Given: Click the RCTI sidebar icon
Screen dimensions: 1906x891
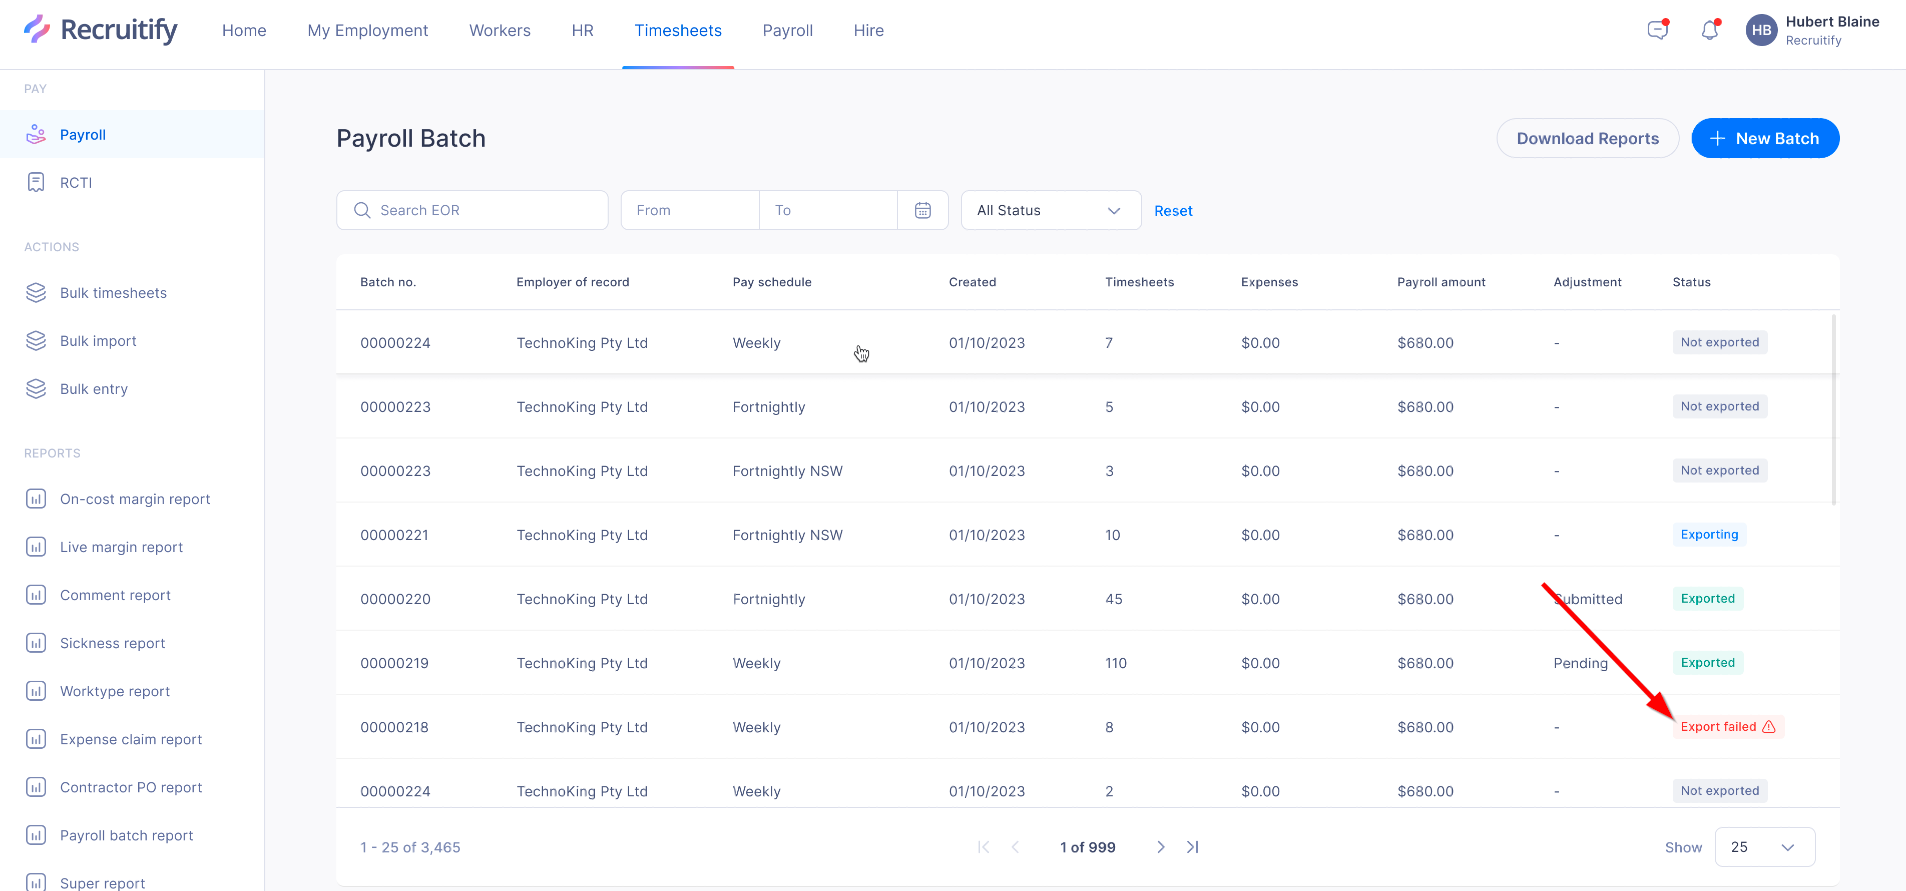Looking at the screenshot, I should point(36,182).
